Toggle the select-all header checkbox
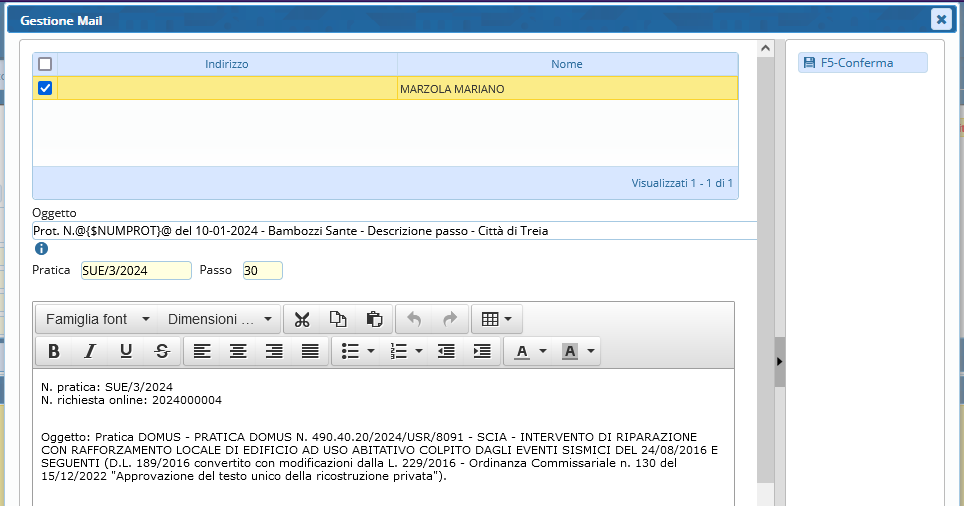964x506 pixels. (x=45, y=64)
